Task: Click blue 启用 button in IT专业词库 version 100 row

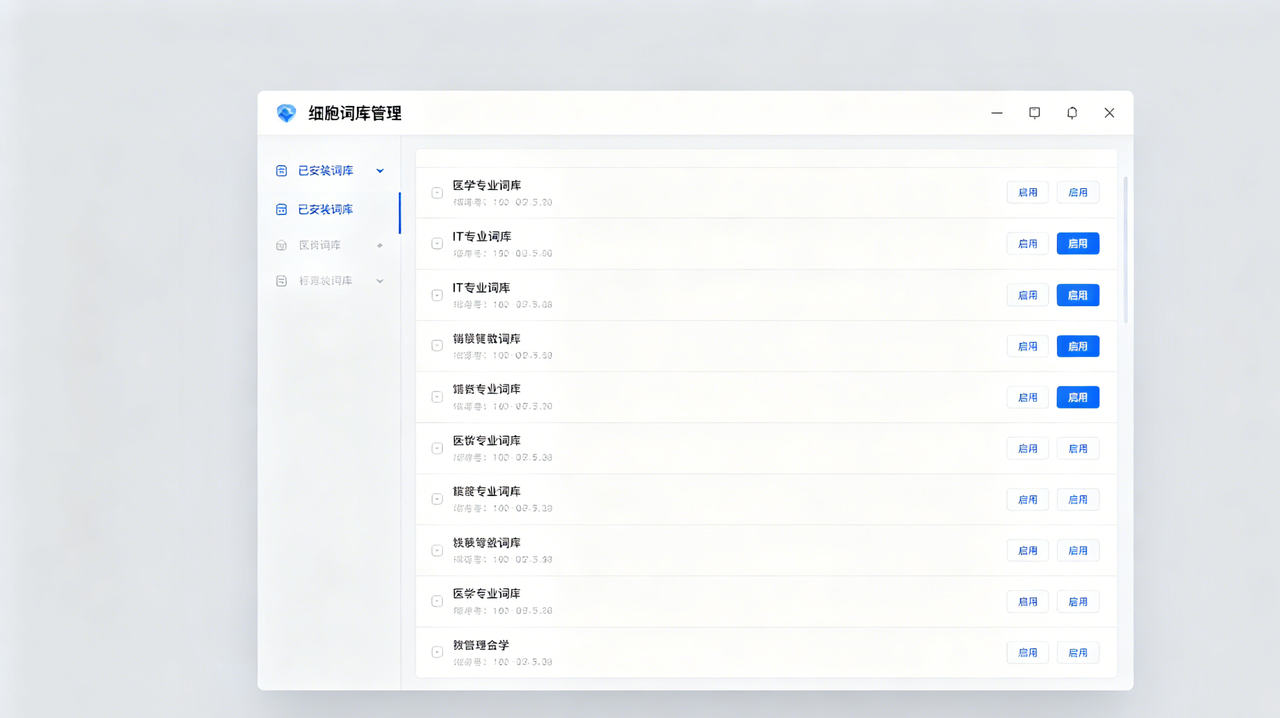Action: (x=1078, y=295)
